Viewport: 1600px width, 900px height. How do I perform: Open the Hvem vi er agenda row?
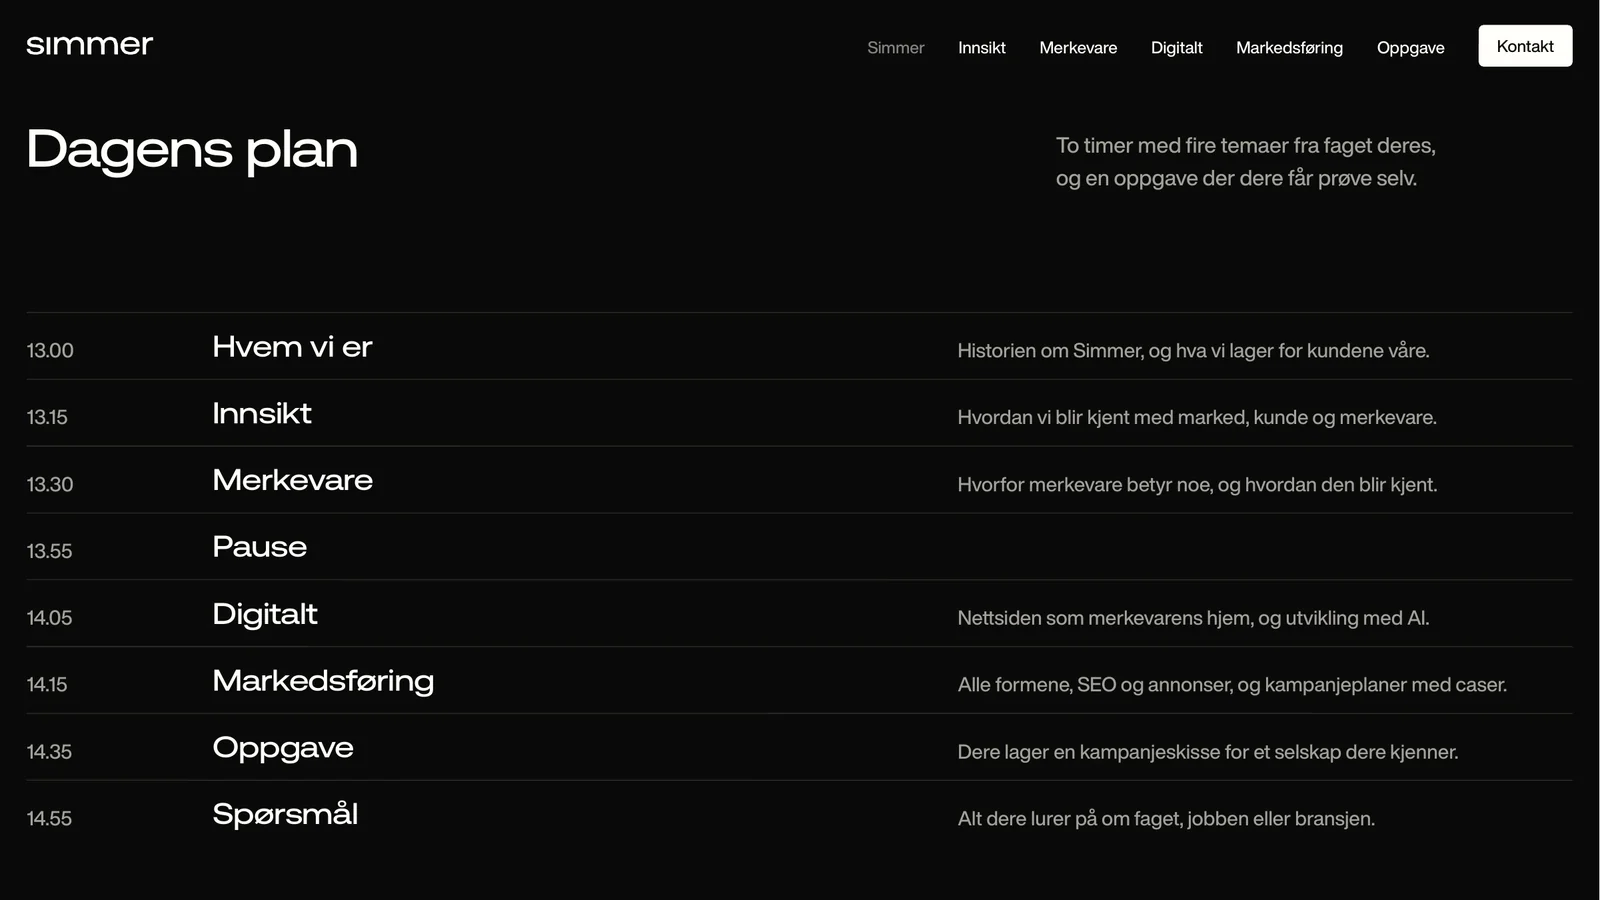pos(799,347)
